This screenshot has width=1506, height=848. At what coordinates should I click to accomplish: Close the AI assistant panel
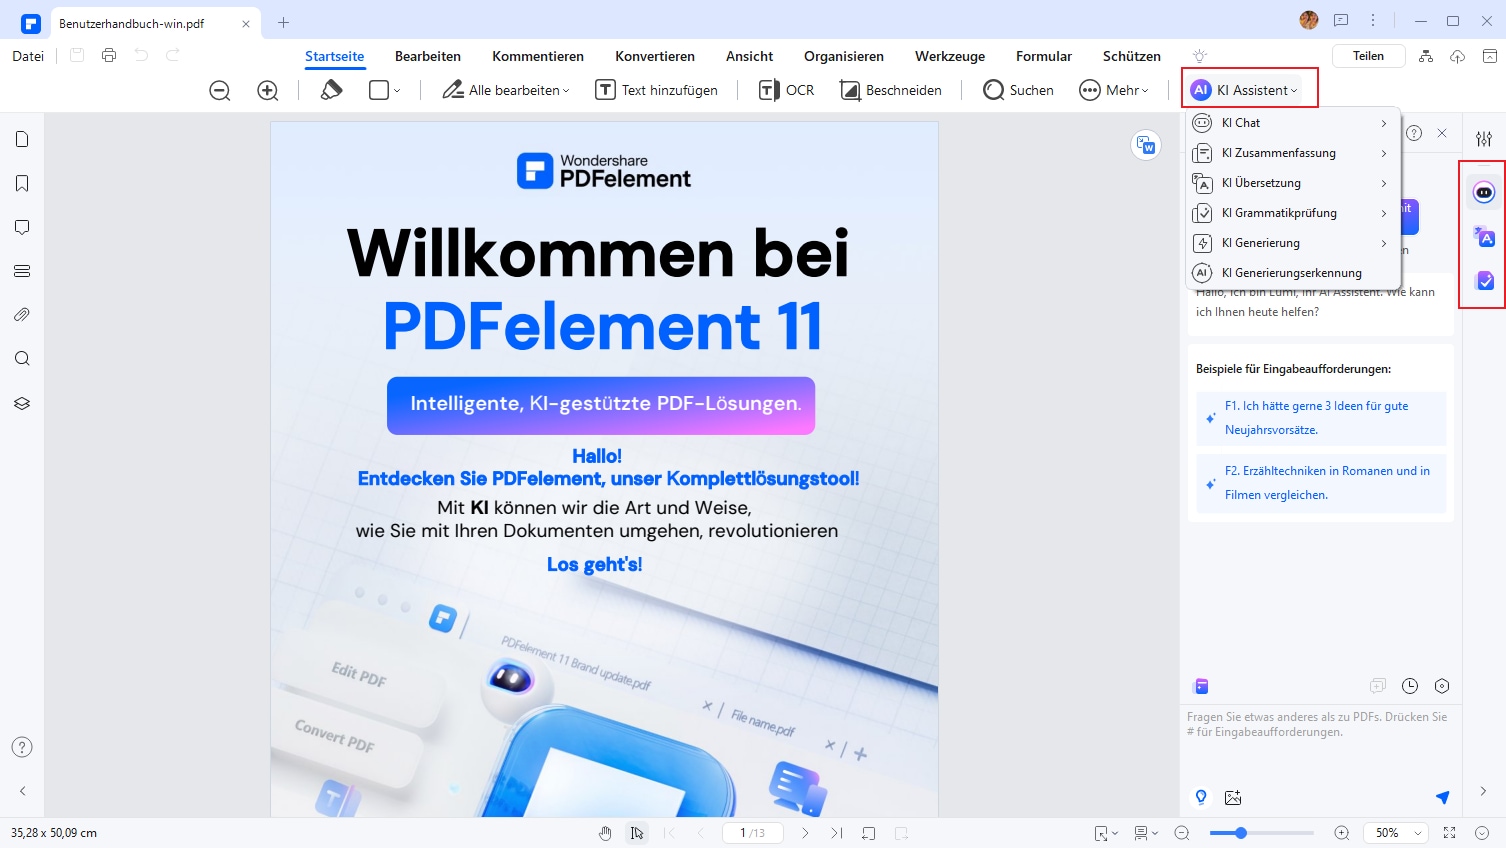click(1442, 133)
